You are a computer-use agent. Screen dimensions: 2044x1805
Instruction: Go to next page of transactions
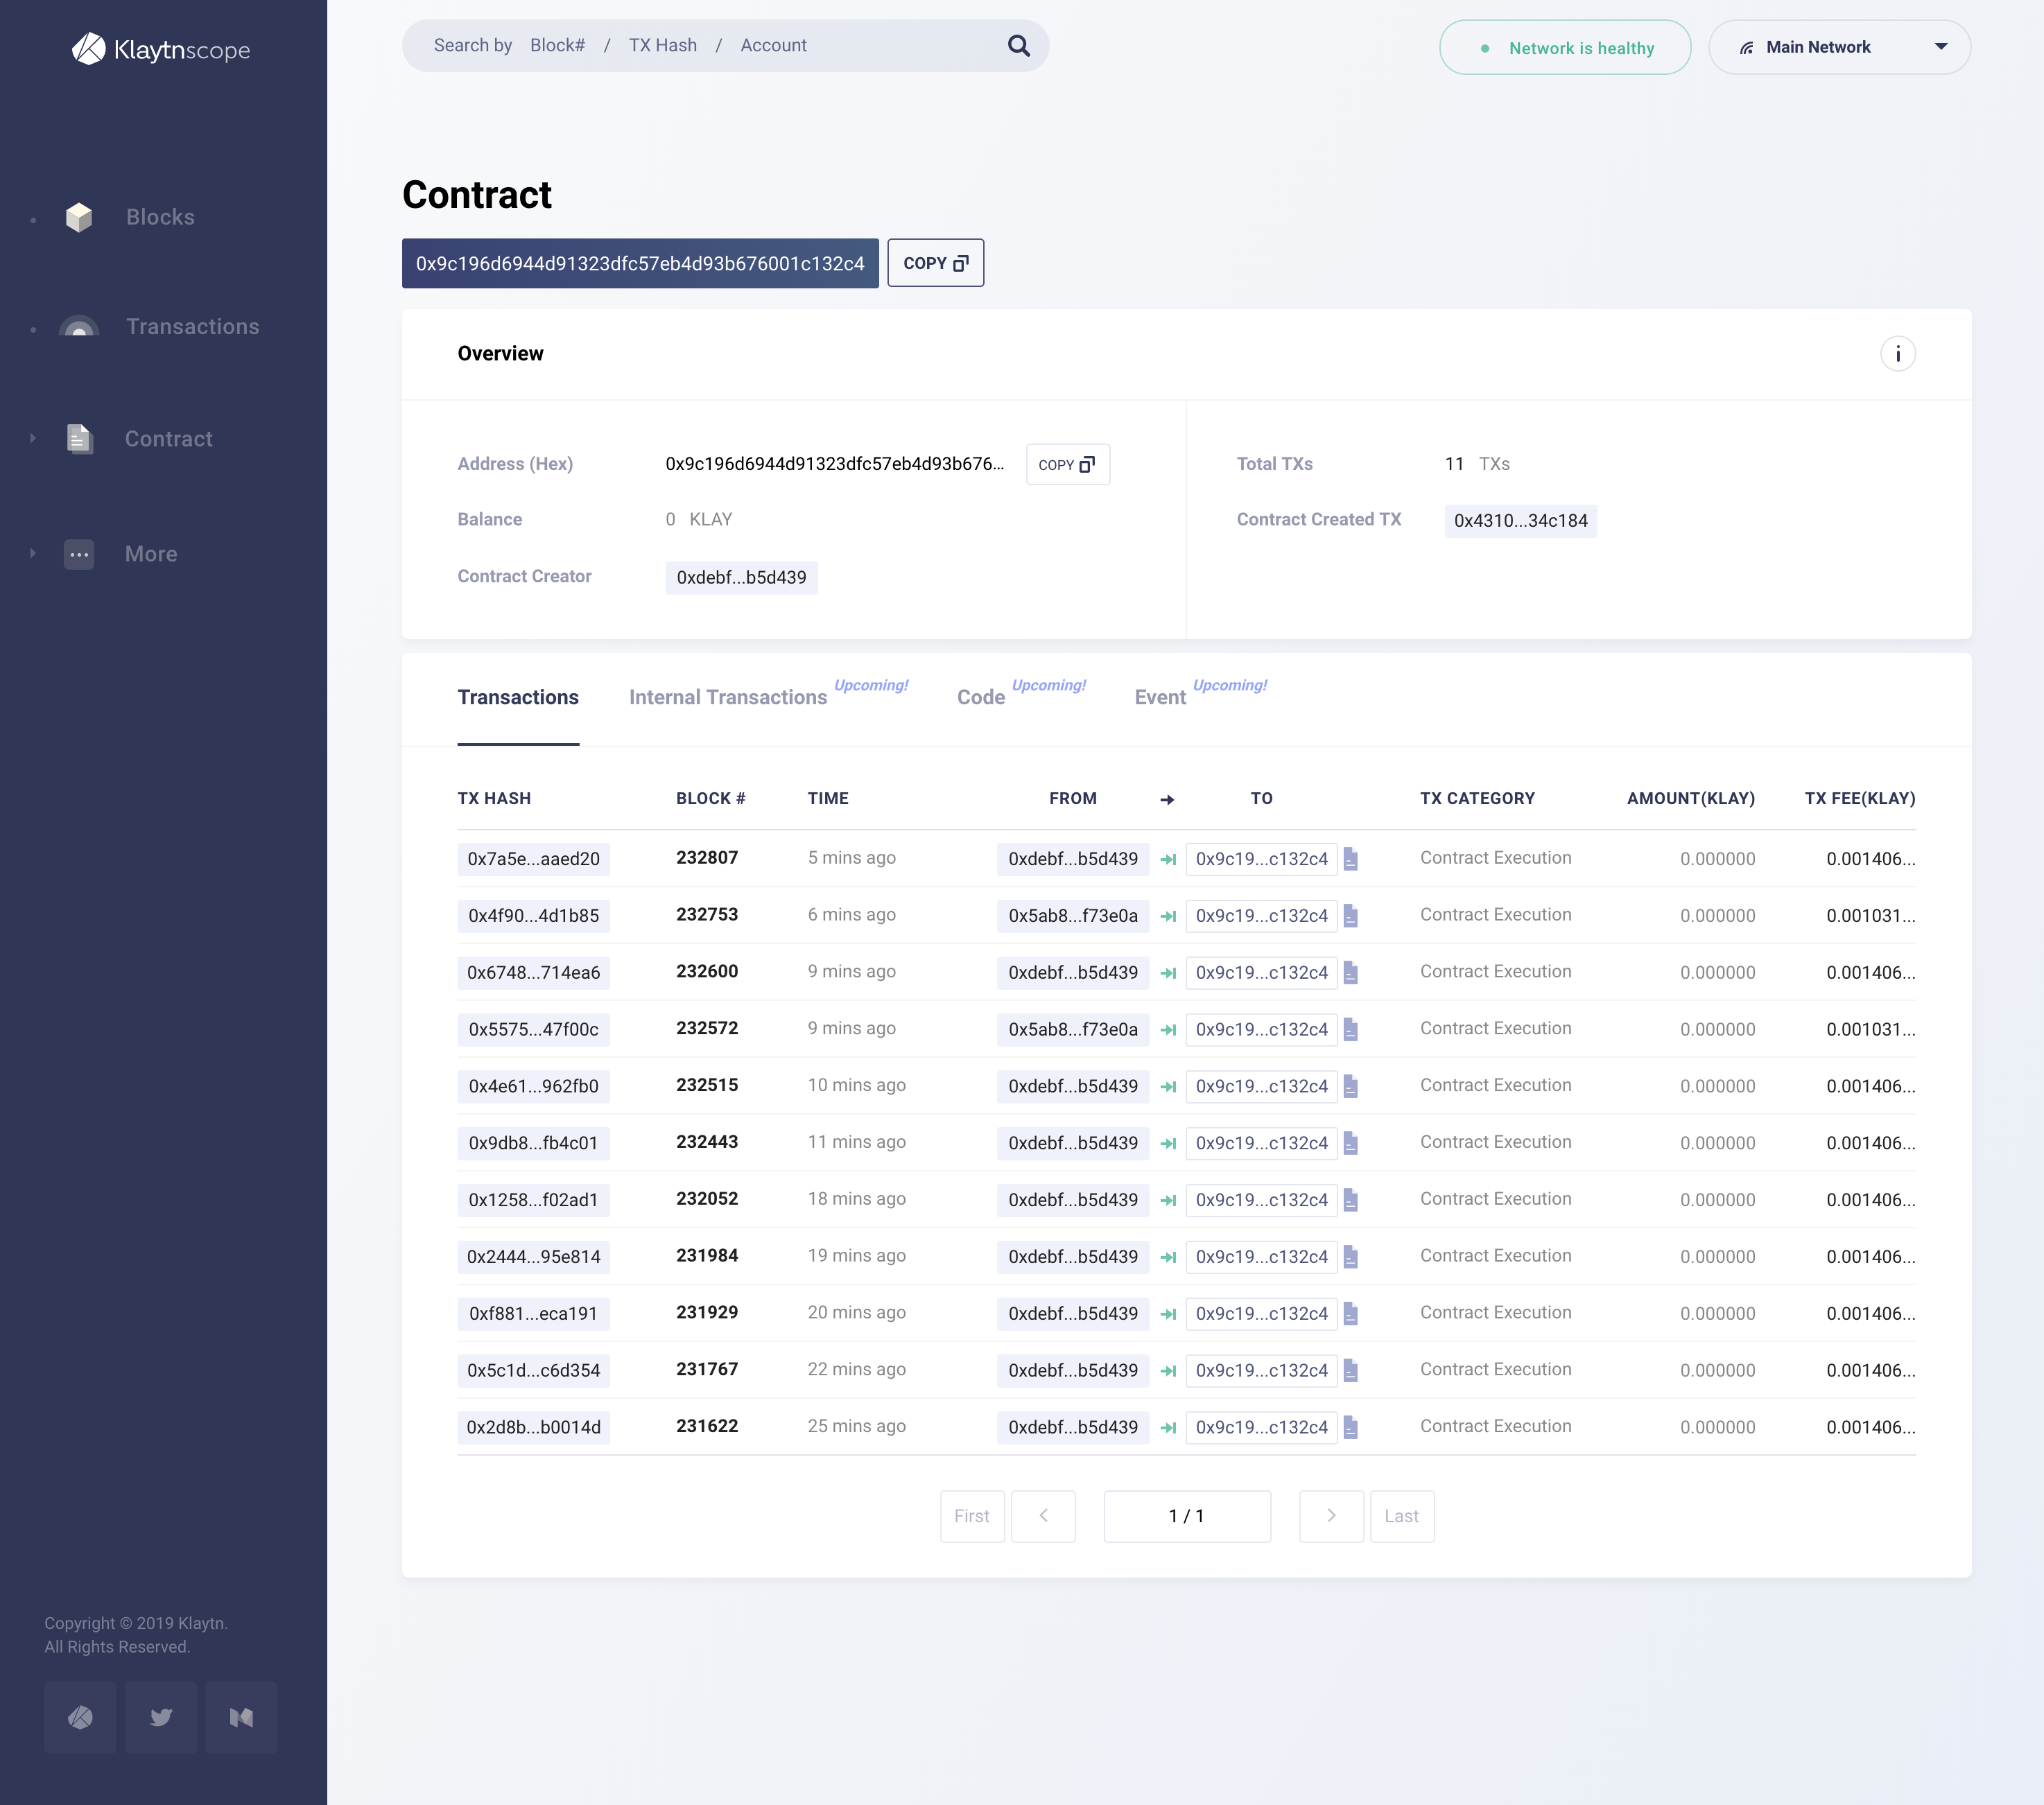pyautogui.click(x=1330, y=1516)
